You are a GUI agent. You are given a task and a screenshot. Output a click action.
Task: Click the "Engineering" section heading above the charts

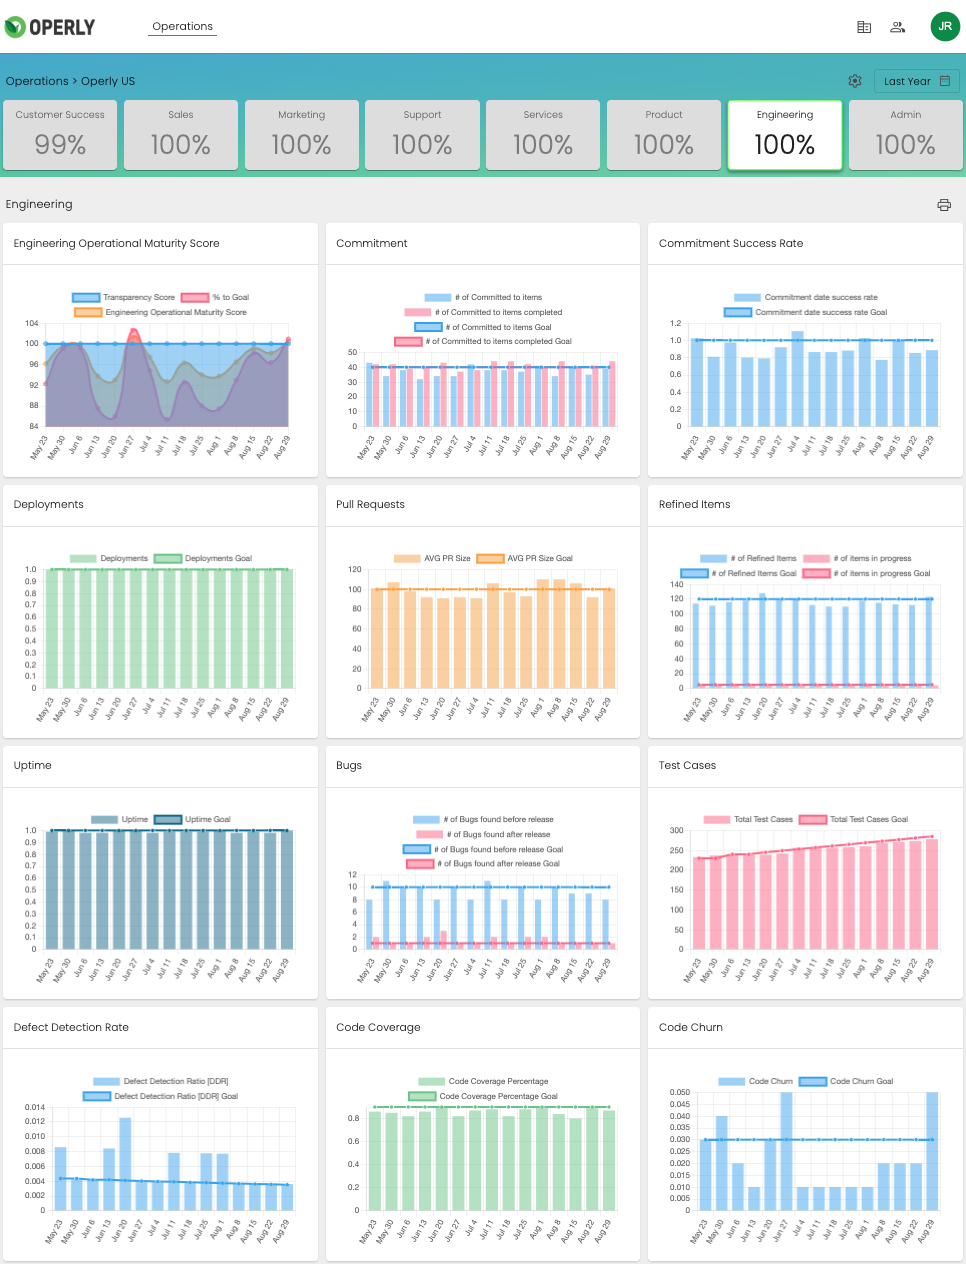(39, 204)
